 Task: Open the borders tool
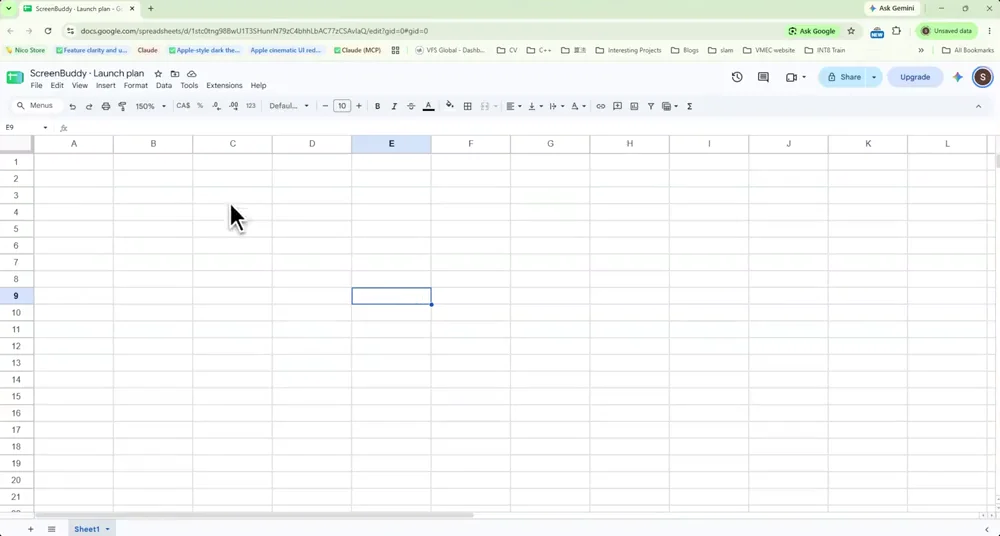pyautogui.click(x=467, y=106)
